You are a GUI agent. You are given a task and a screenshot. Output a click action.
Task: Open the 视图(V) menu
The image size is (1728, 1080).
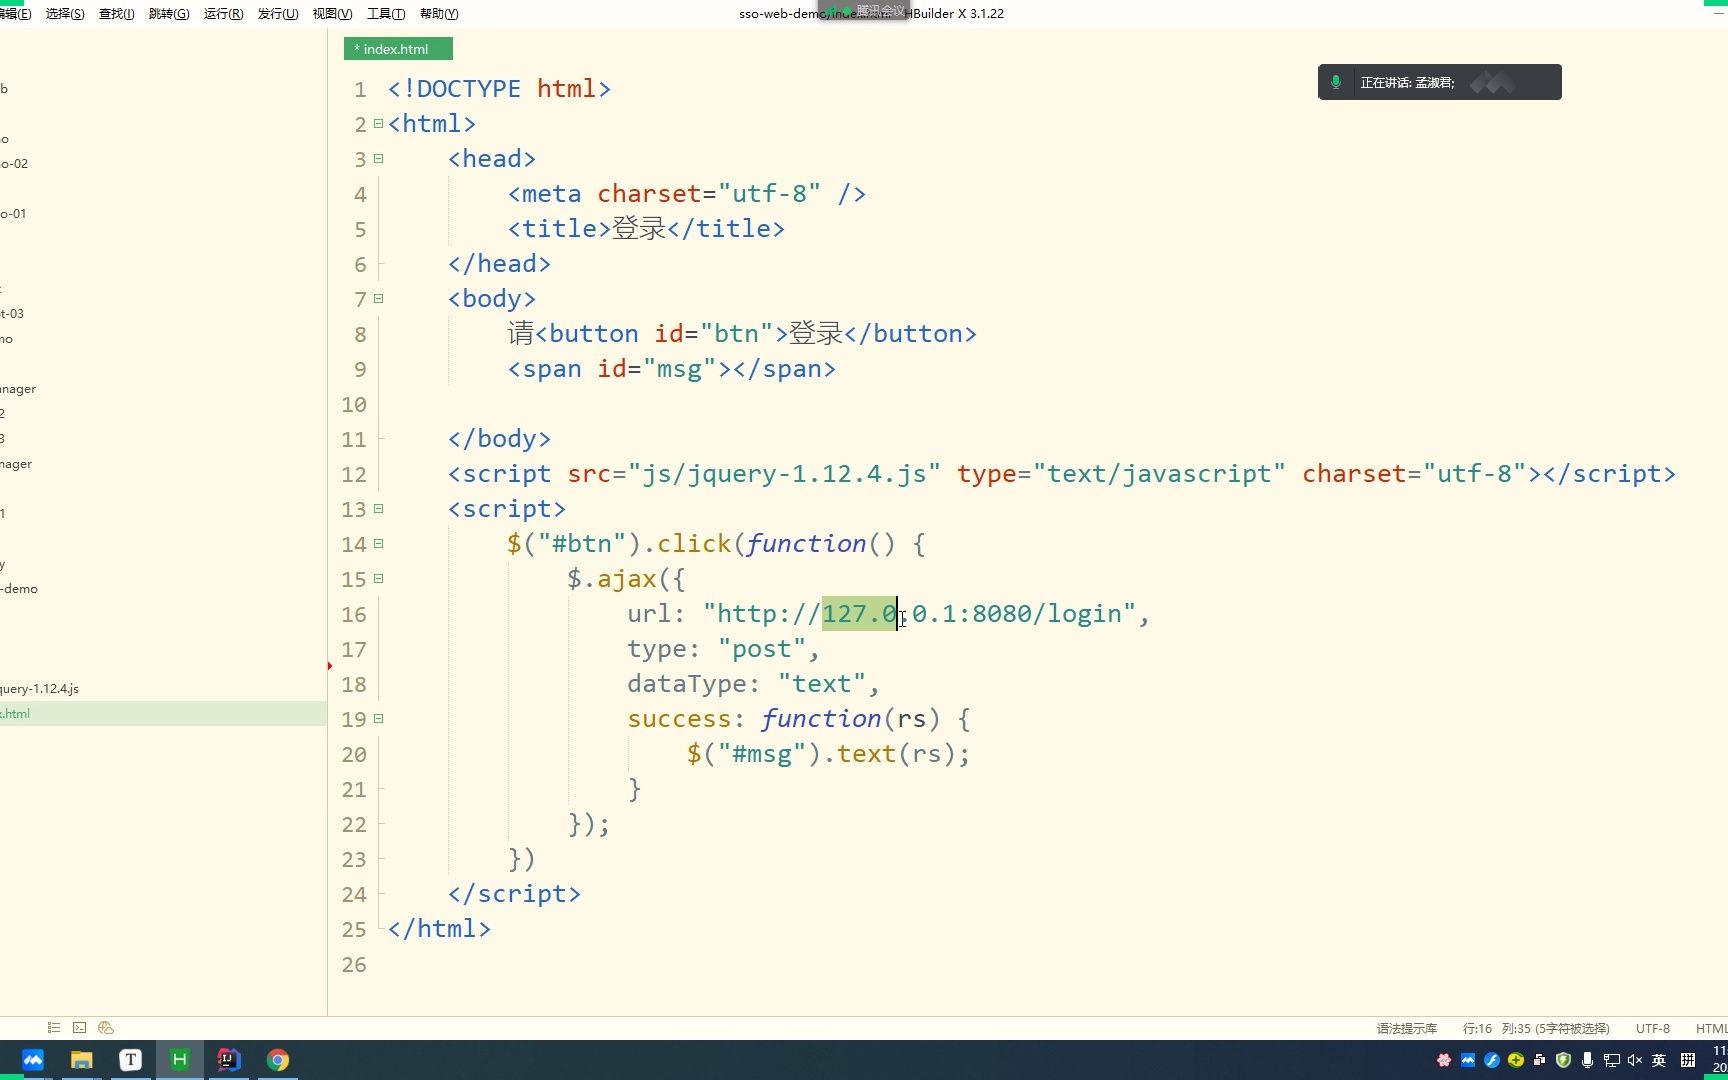pos(332,14)
